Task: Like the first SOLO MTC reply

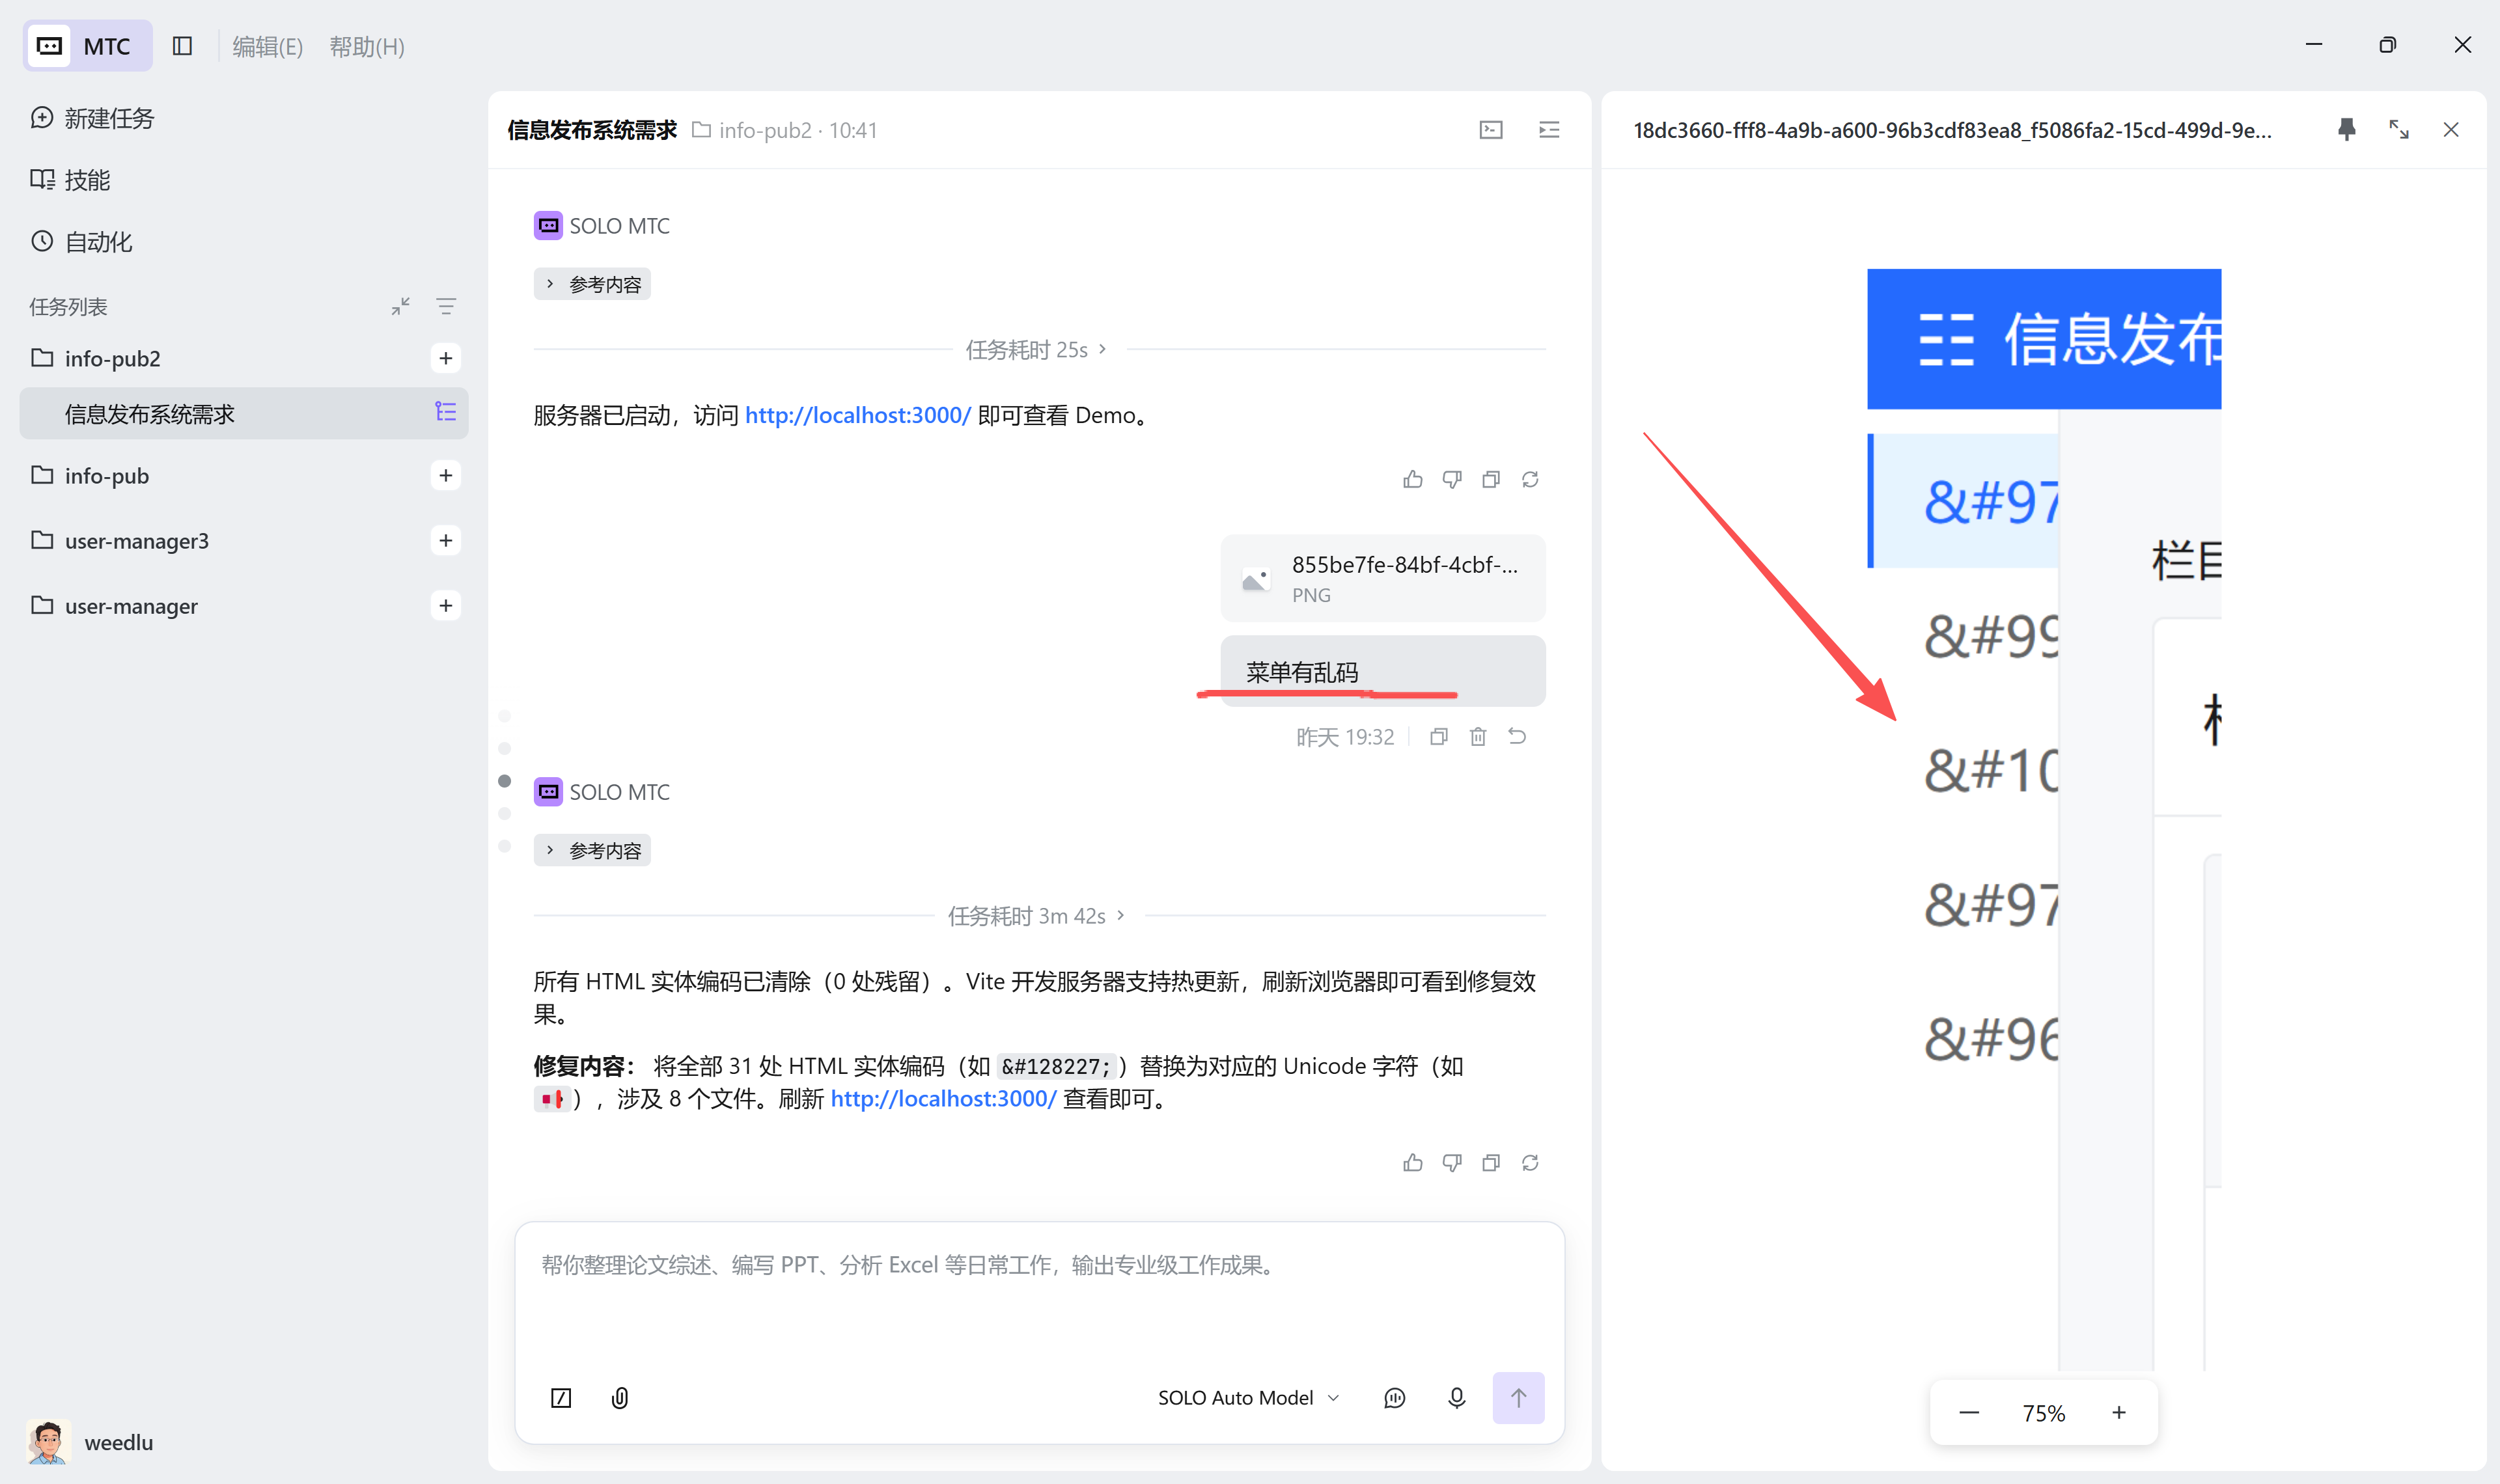Action: coord(1413,480)
